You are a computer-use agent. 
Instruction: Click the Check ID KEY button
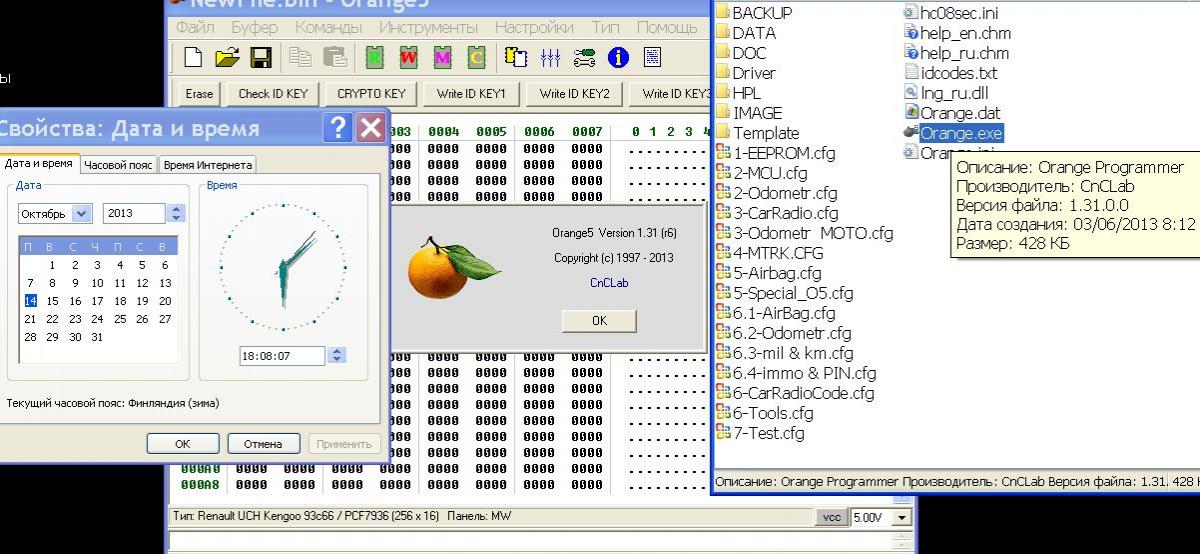[273, 94]
